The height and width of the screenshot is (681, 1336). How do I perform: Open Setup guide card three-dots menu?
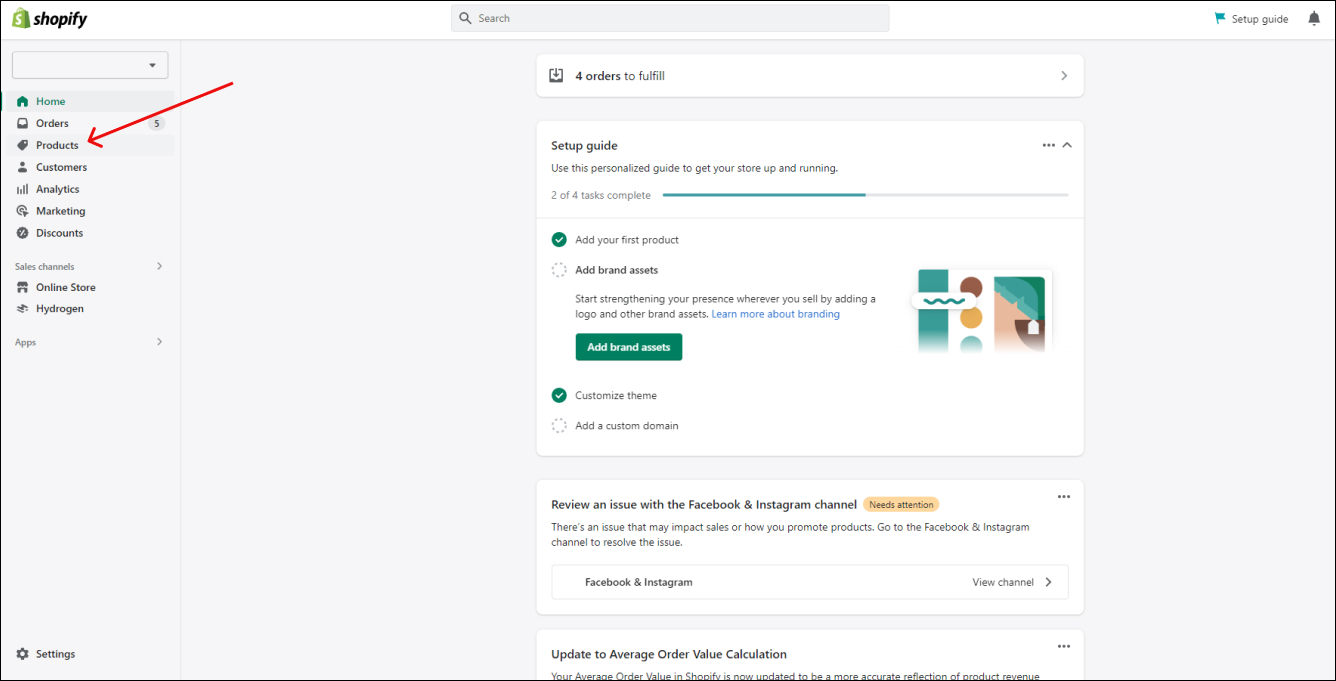pyautogui.click(x=1048, y=145)
